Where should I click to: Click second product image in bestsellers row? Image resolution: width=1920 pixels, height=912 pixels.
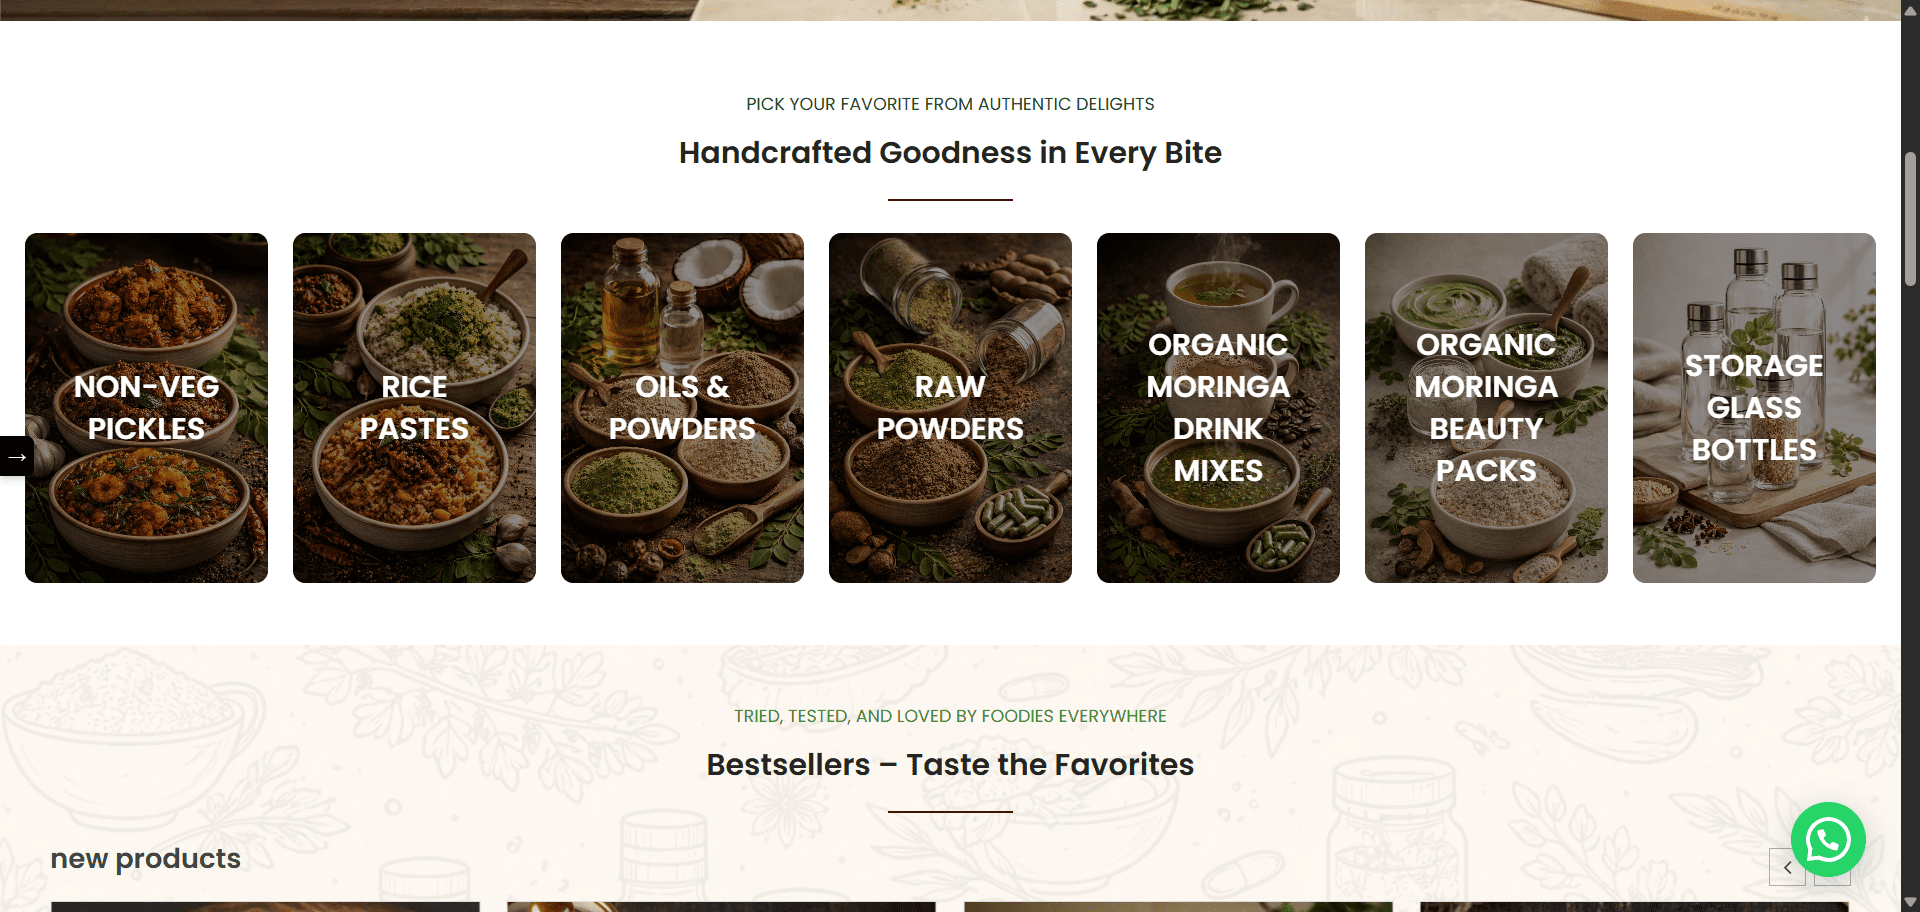[x=721, y=907]
